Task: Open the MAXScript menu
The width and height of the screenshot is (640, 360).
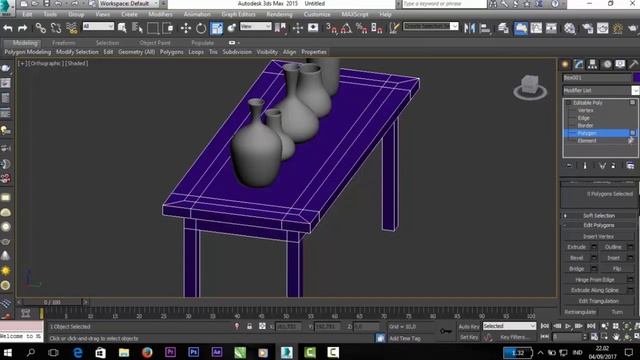Action: (x=355, y=14)
